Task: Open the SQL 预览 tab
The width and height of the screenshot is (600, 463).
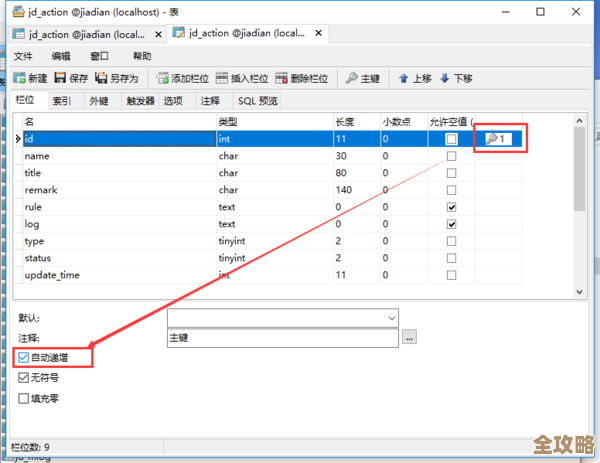Action: pos(257,100)
